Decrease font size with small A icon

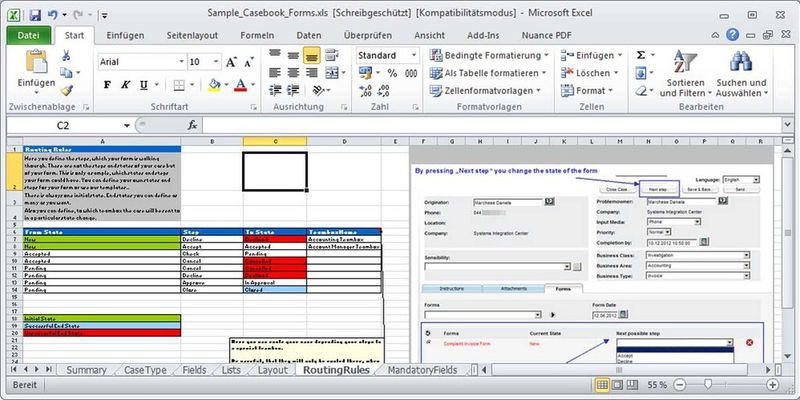(249, 62)
